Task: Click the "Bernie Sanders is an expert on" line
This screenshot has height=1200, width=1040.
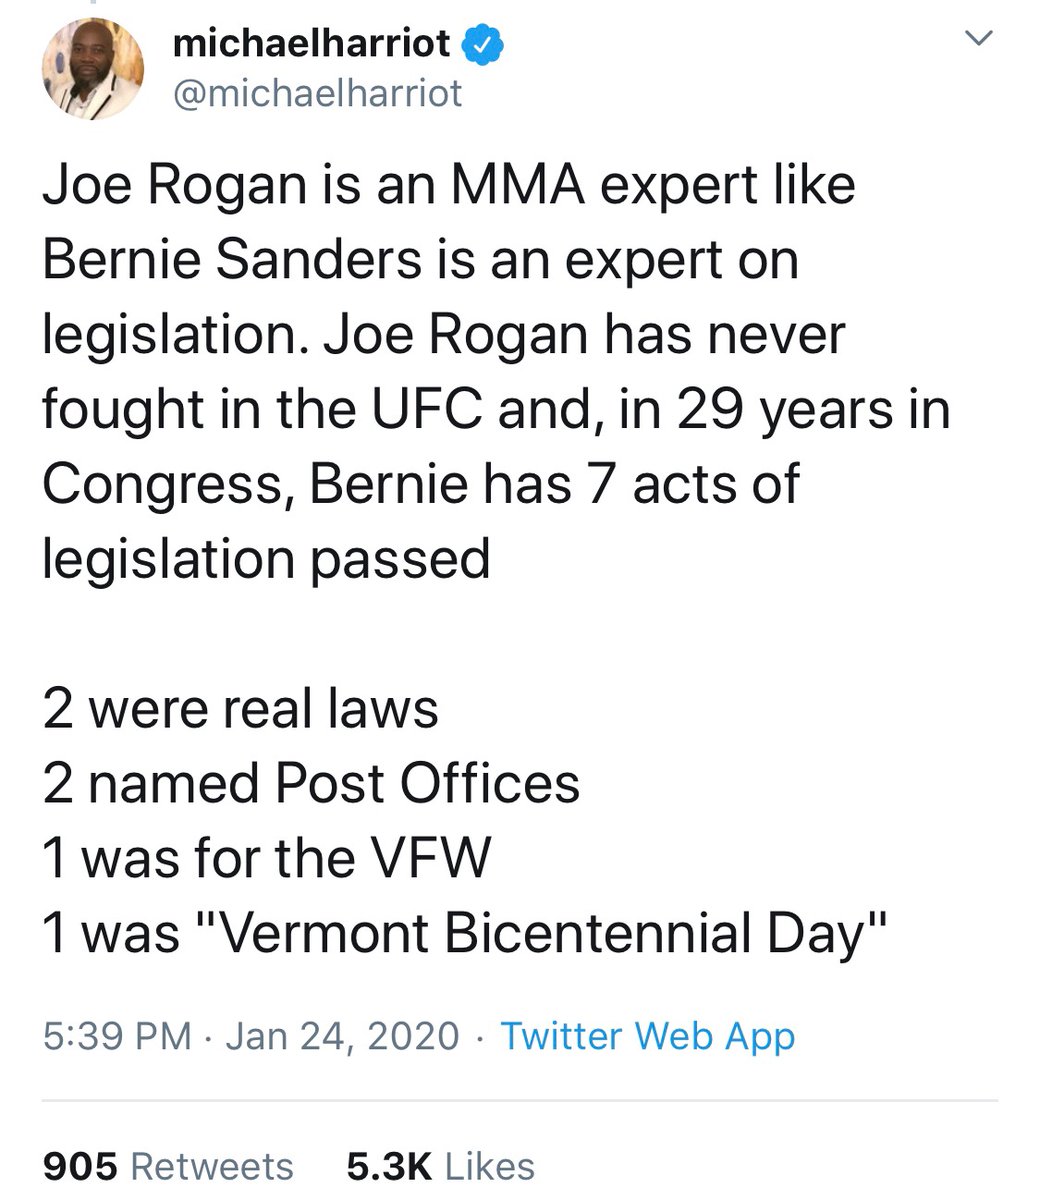Action: (x=420, y=261)
